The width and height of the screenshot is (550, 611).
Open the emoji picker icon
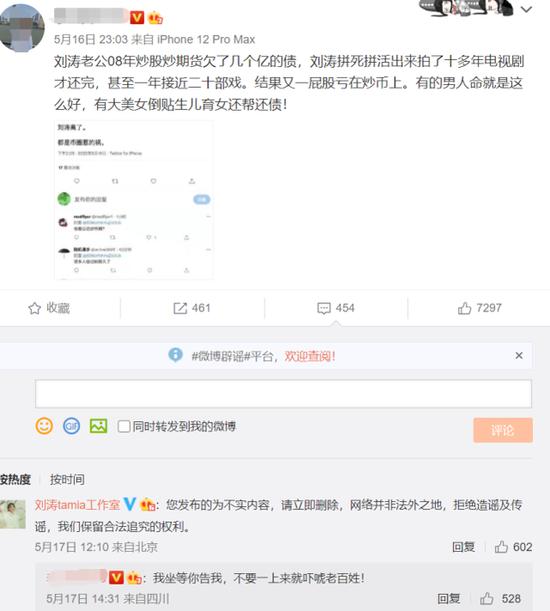tap(44, 426)
